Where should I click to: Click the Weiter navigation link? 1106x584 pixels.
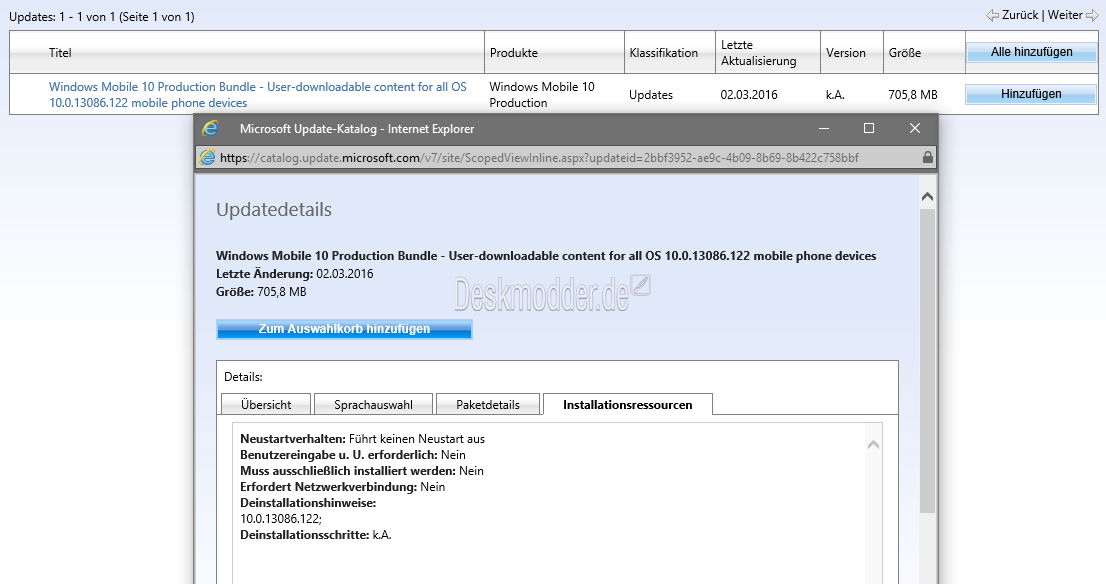tap(1065, 15)
